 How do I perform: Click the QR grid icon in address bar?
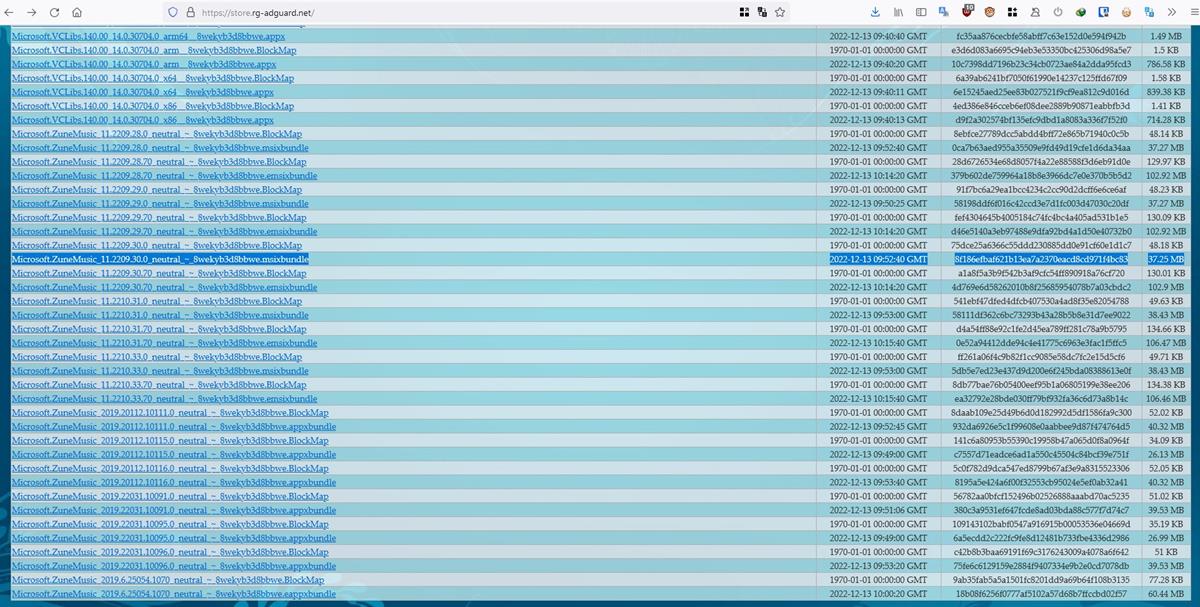744,12
